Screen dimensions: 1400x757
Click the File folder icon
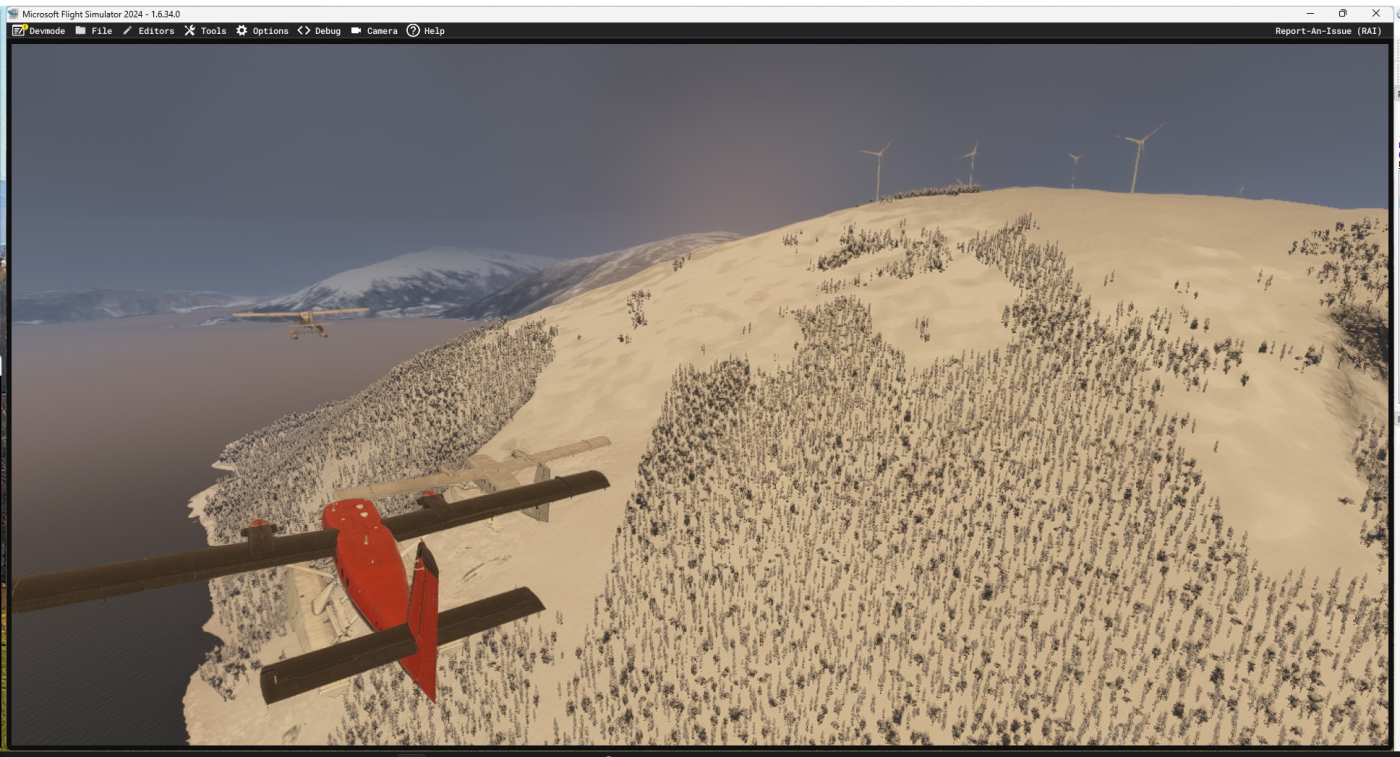coord(81,31)
